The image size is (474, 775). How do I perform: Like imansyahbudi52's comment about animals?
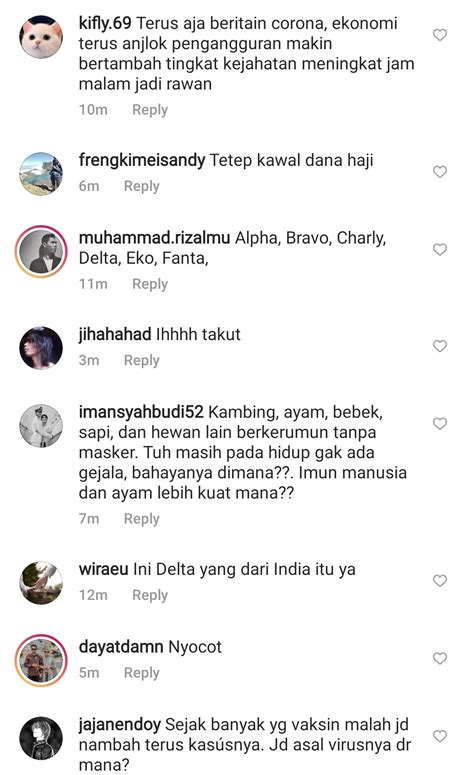[439, 424]
